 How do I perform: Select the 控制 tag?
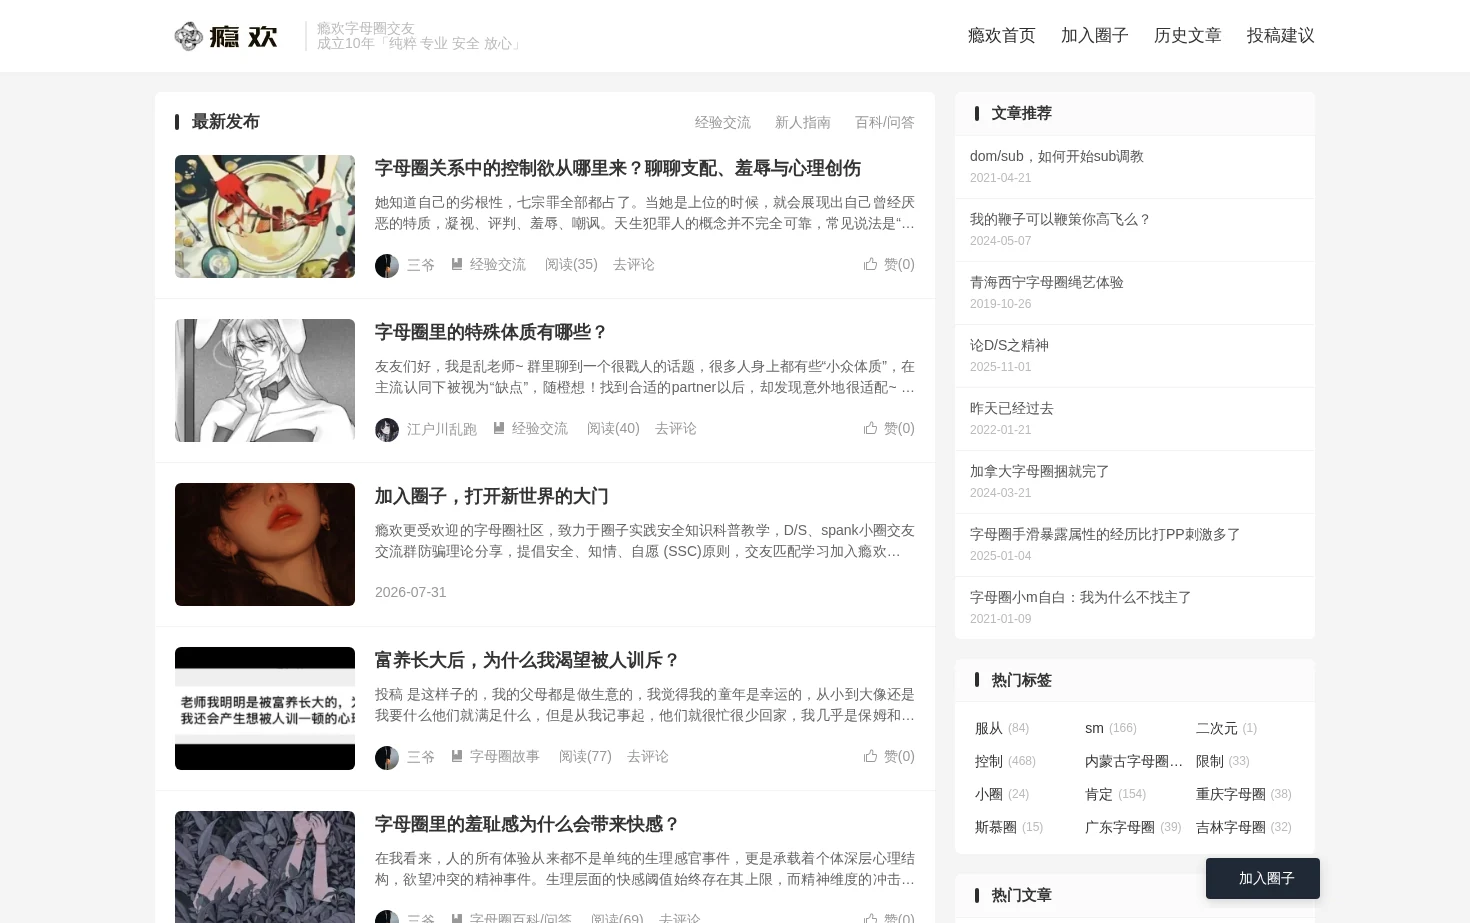989,761
